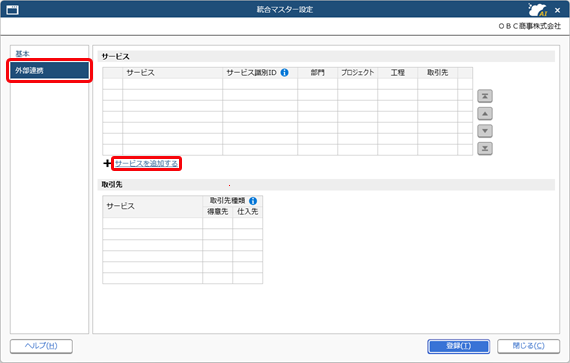The height and width of the screenshot is (363, 570).
Task: Click the サービス column header in service table
Action: [x=172, y=73]
